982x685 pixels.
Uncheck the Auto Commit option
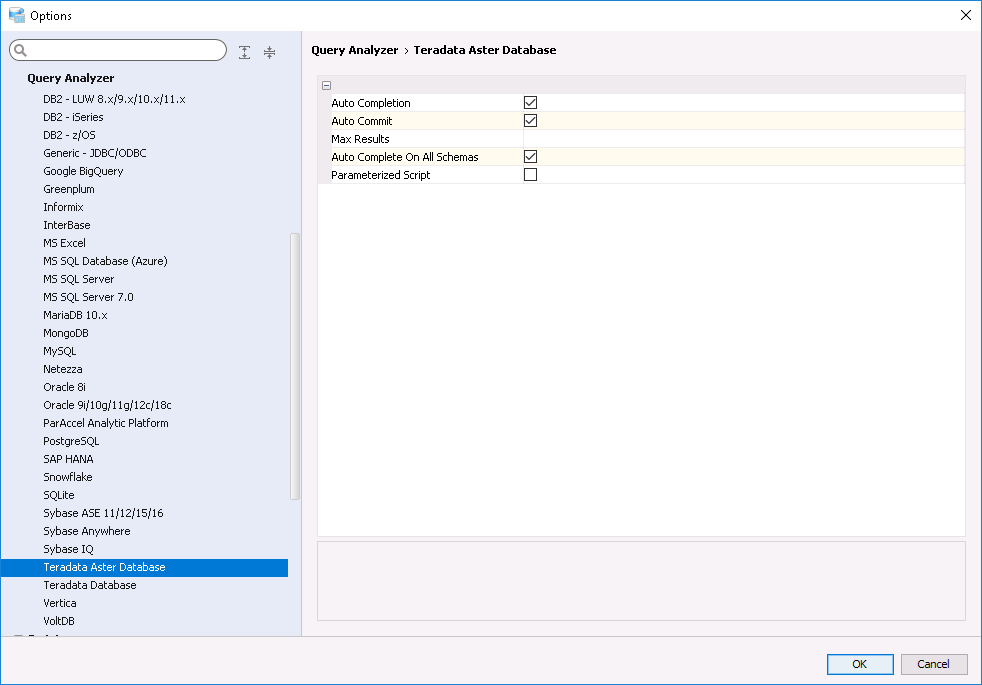(x=531, y=121)
